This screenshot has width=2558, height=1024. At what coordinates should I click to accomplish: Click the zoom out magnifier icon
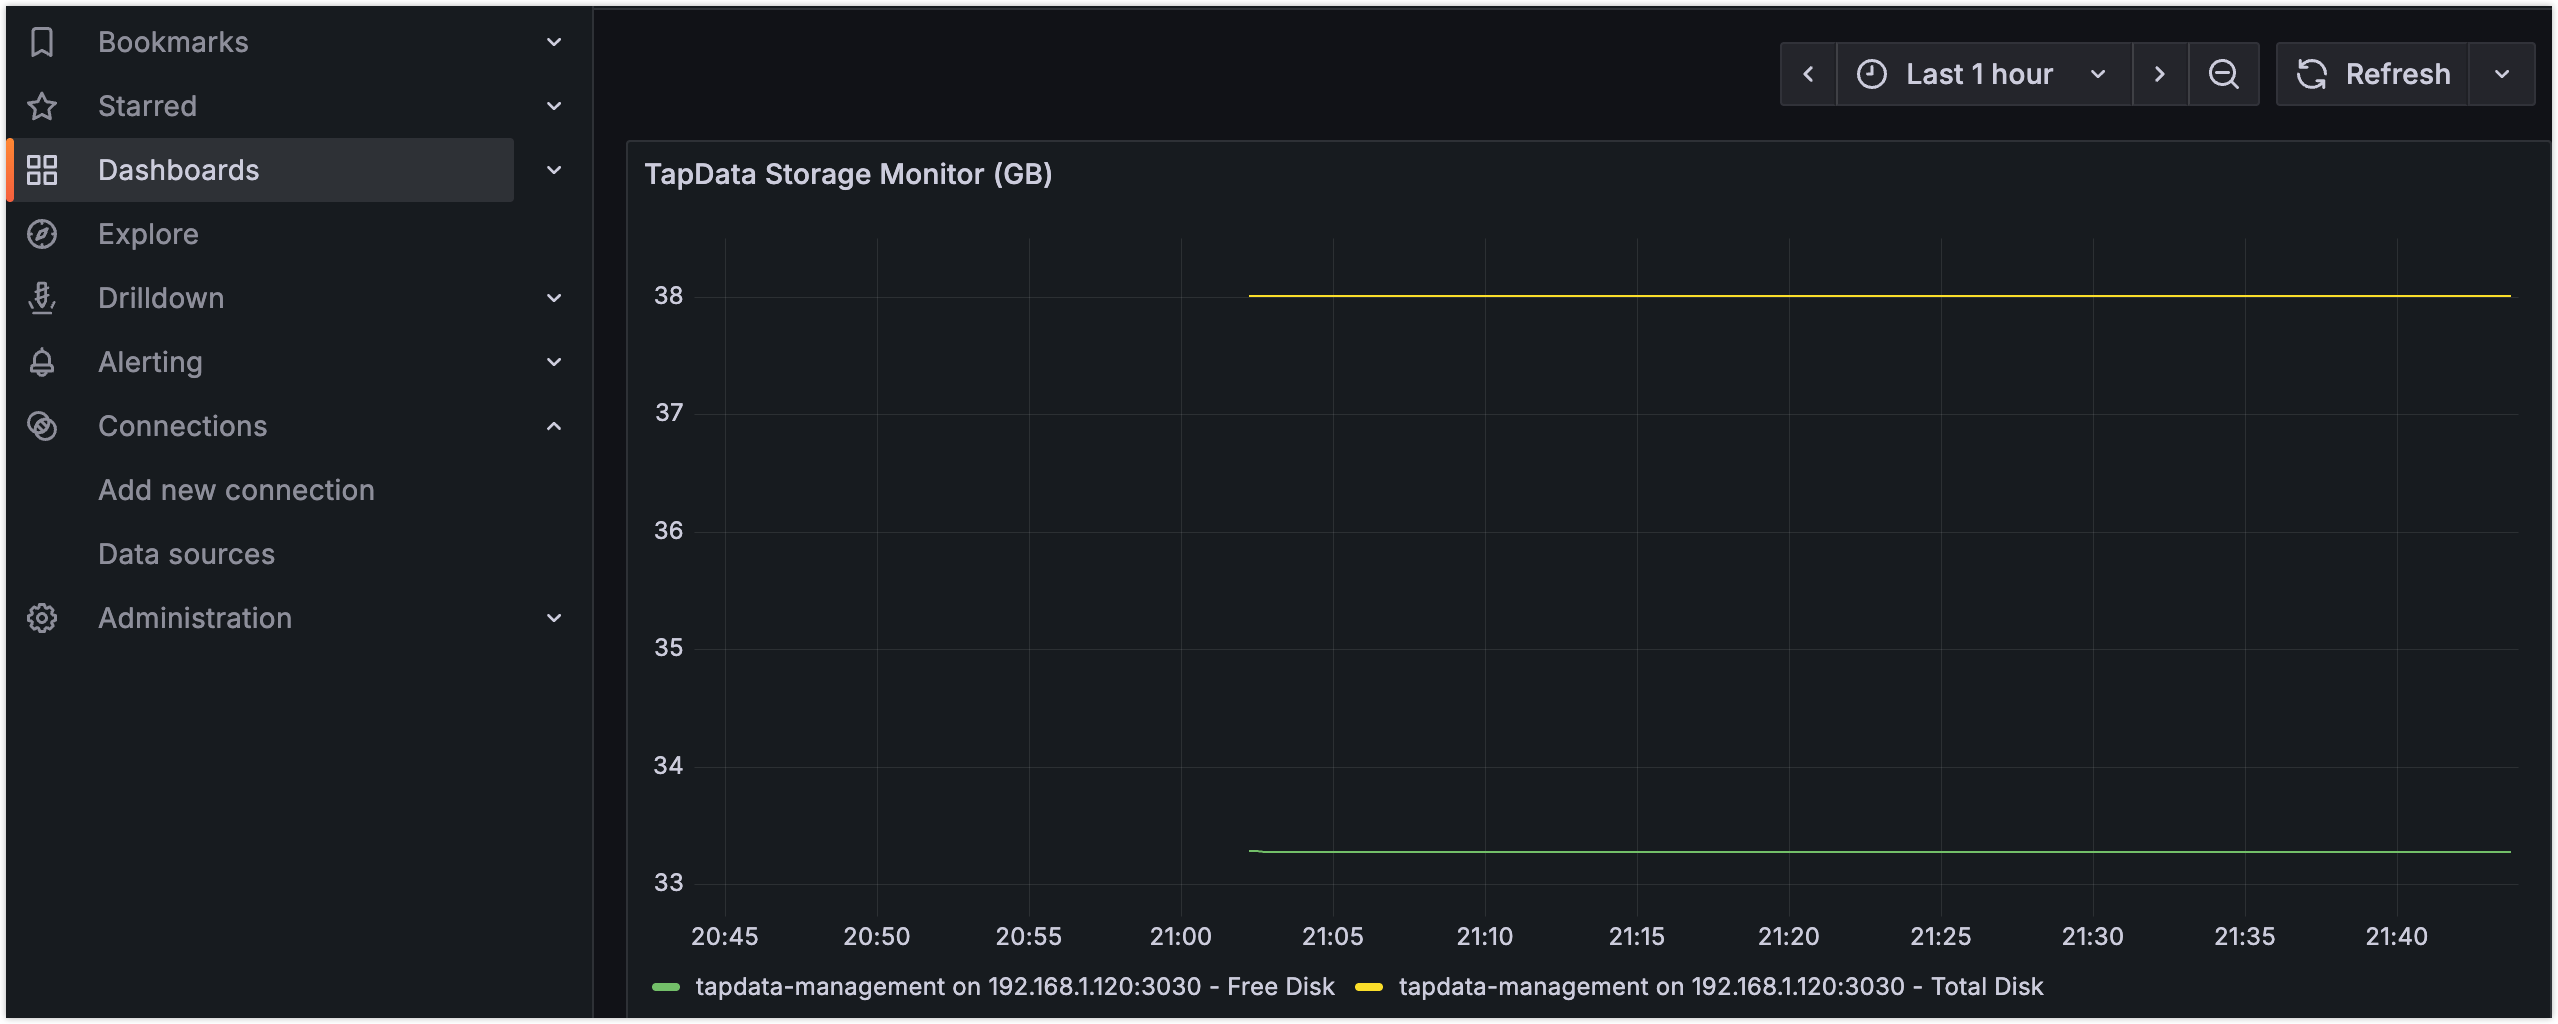[2223, 73]
